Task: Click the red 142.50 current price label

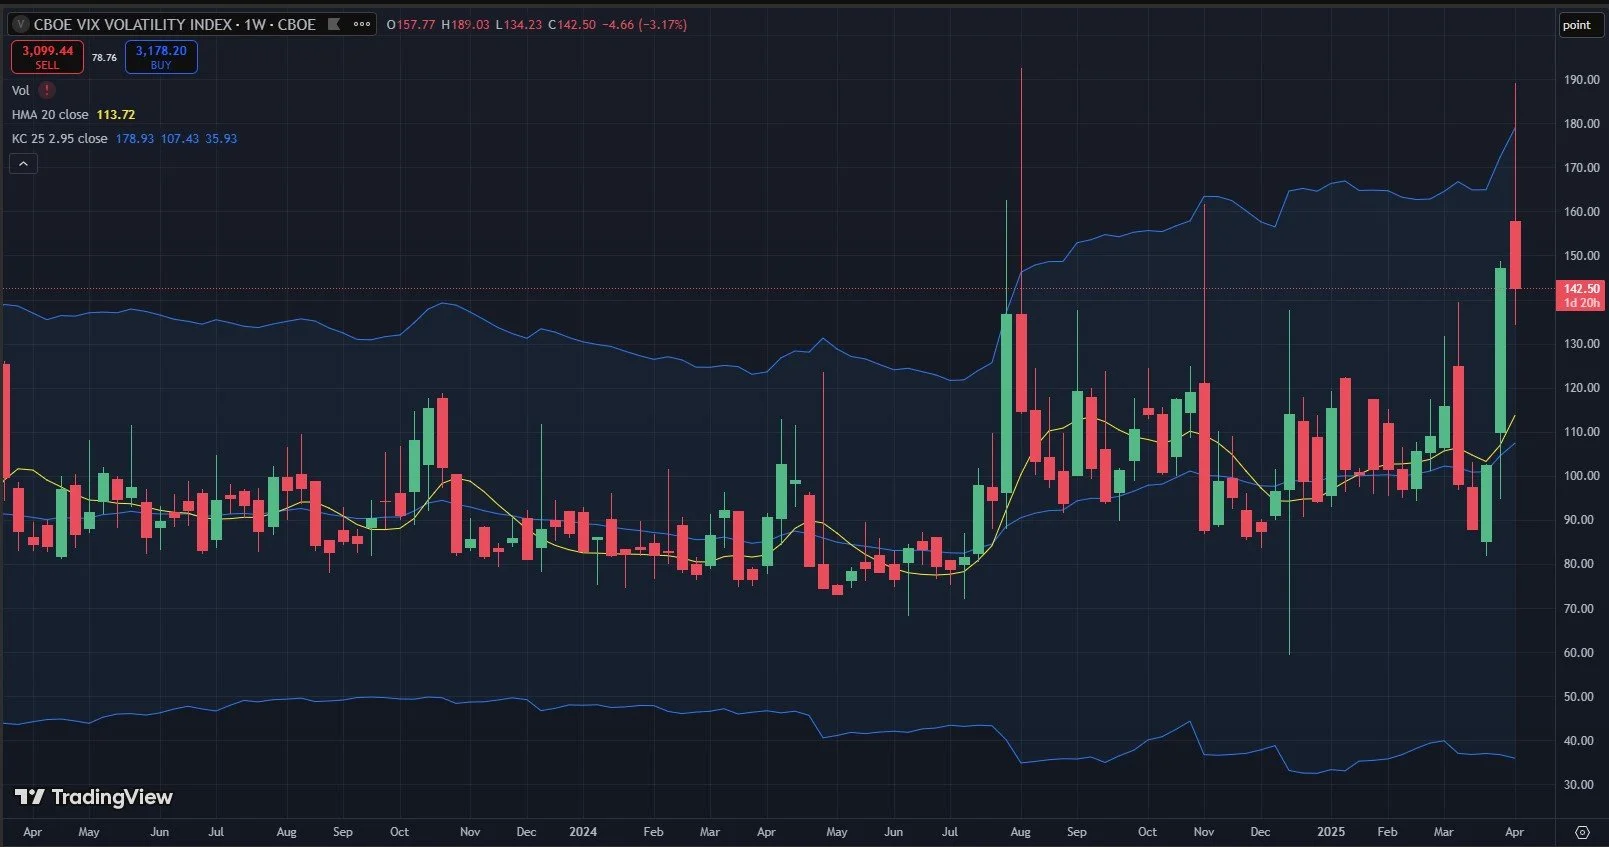Action: click(1582, 295)
